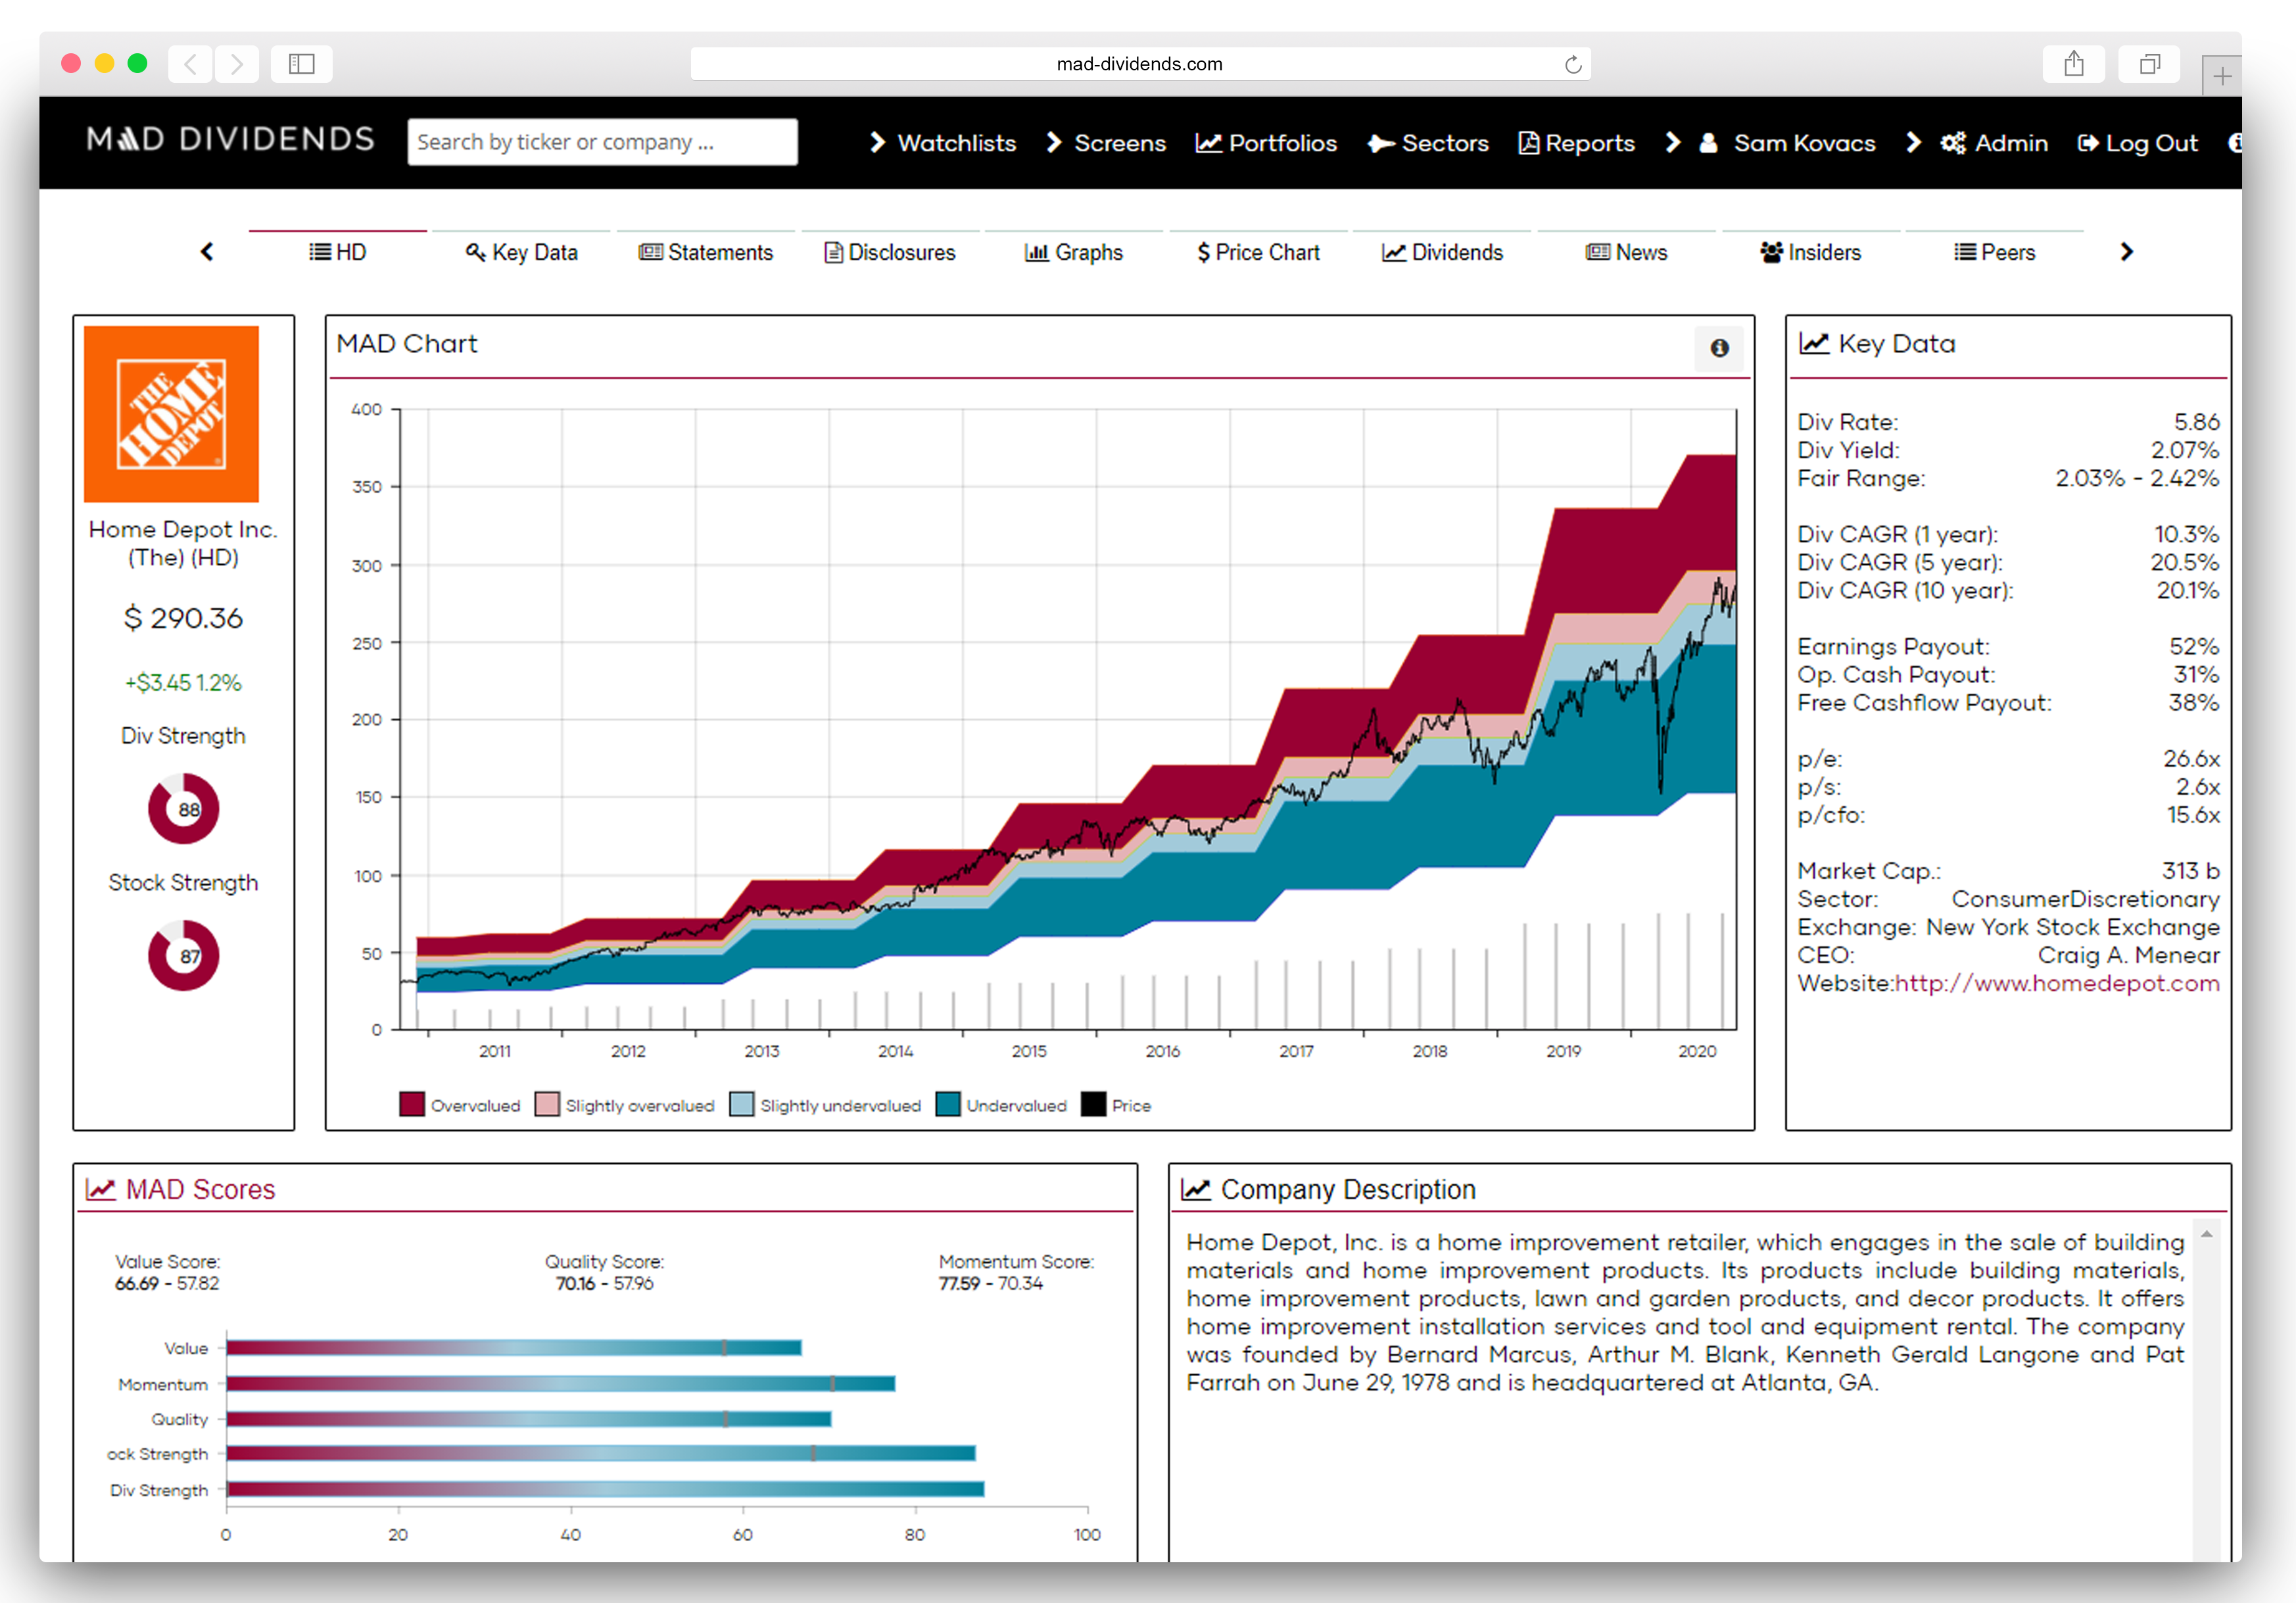Screen dimensions: 2296x1603
Task: Click the Quality Score 70.16 - 57.96 text
Action: 605,1273
